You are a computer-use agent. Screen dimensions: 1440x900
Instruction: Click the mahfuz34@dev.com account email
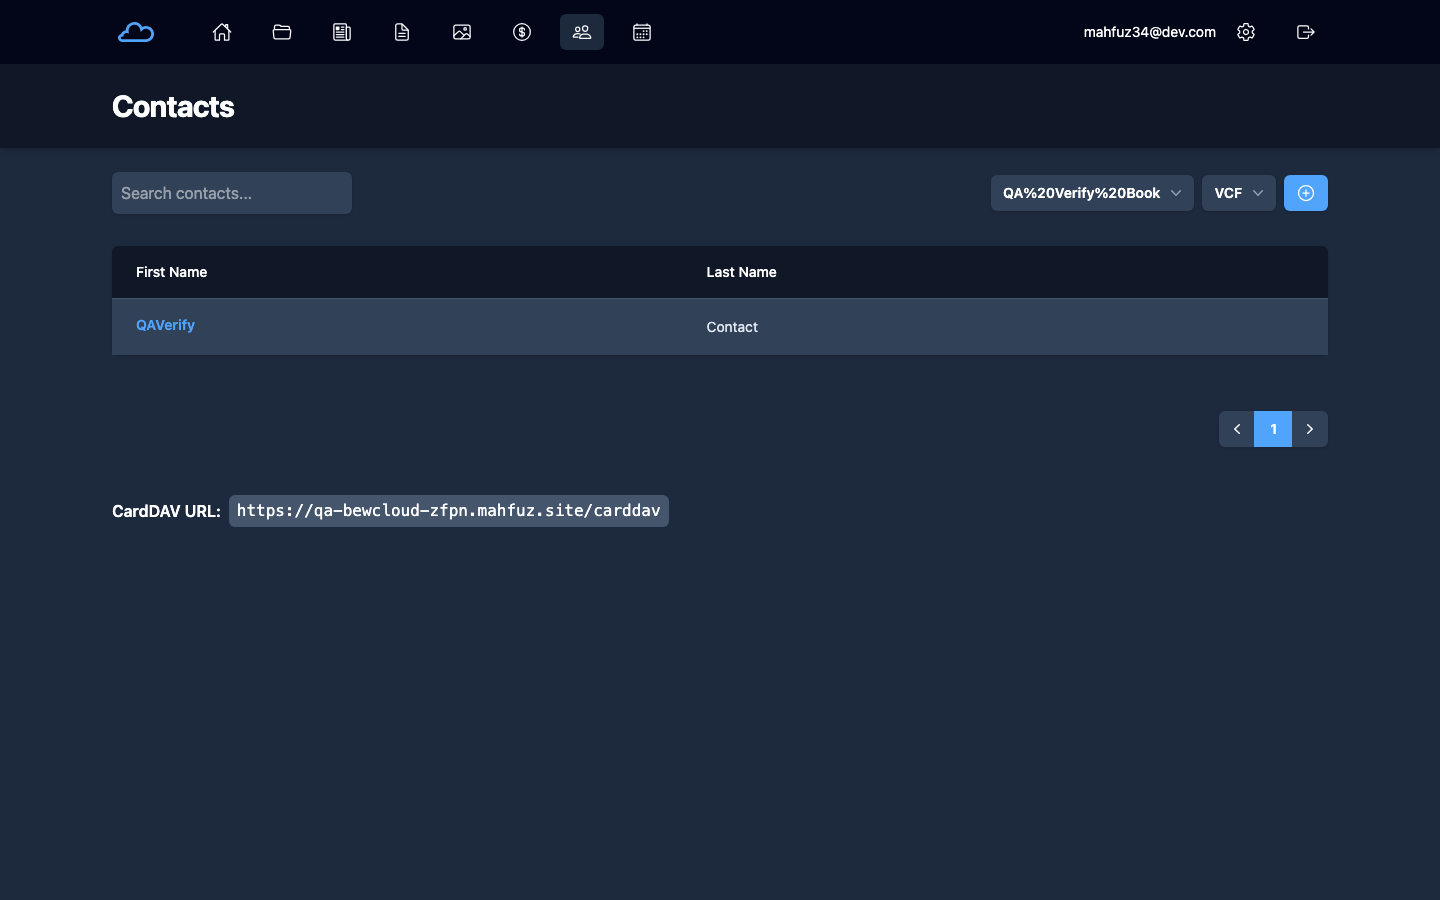point(1150,32)
